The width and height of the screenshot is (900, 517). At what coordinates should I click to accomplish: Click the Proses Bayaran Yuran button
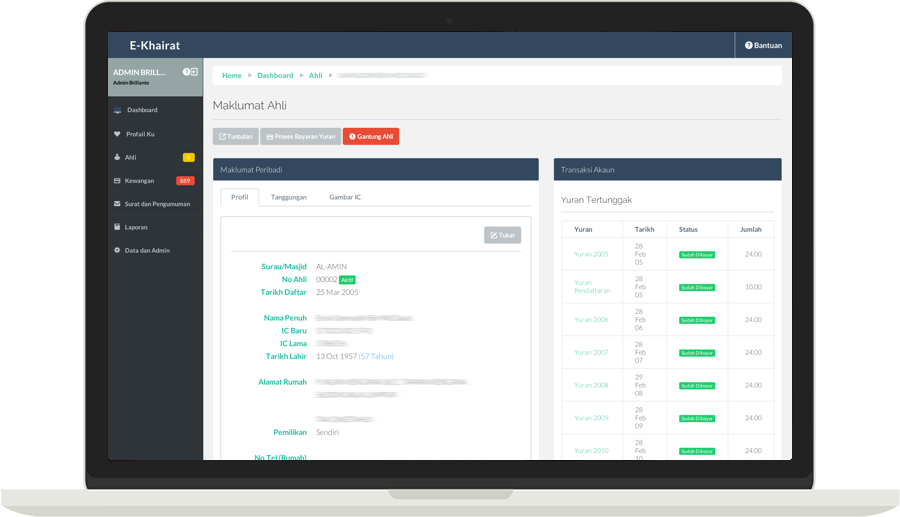point(301,137)
